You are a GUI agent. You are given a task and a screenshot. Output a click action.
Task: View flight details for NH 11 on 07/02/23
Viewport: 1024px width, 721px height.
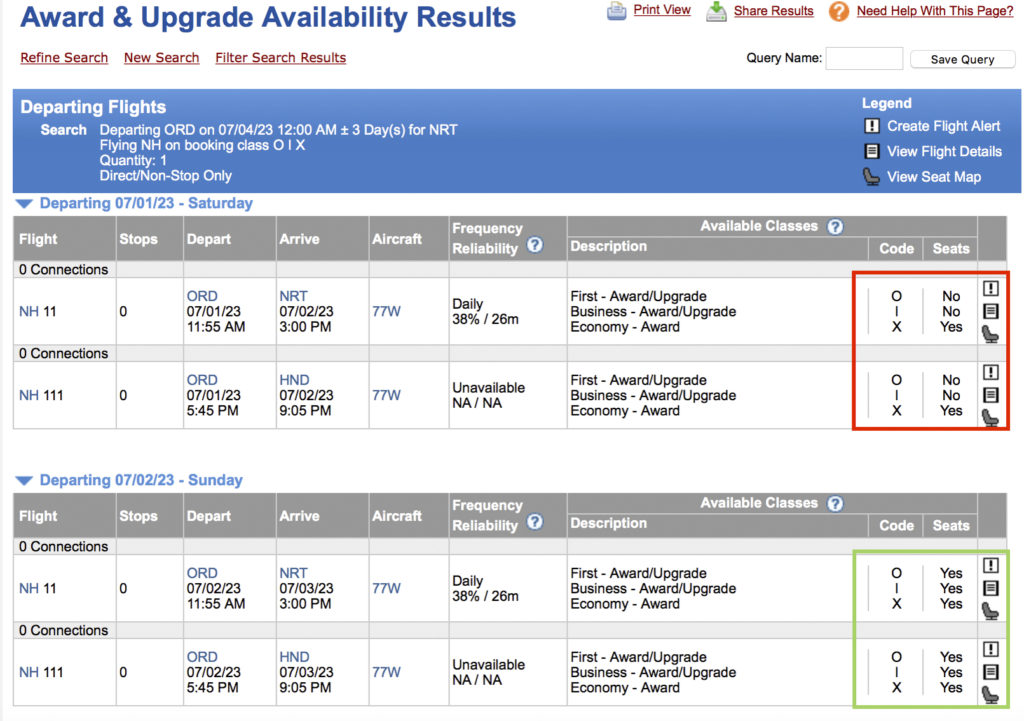[x=990, y=588]
